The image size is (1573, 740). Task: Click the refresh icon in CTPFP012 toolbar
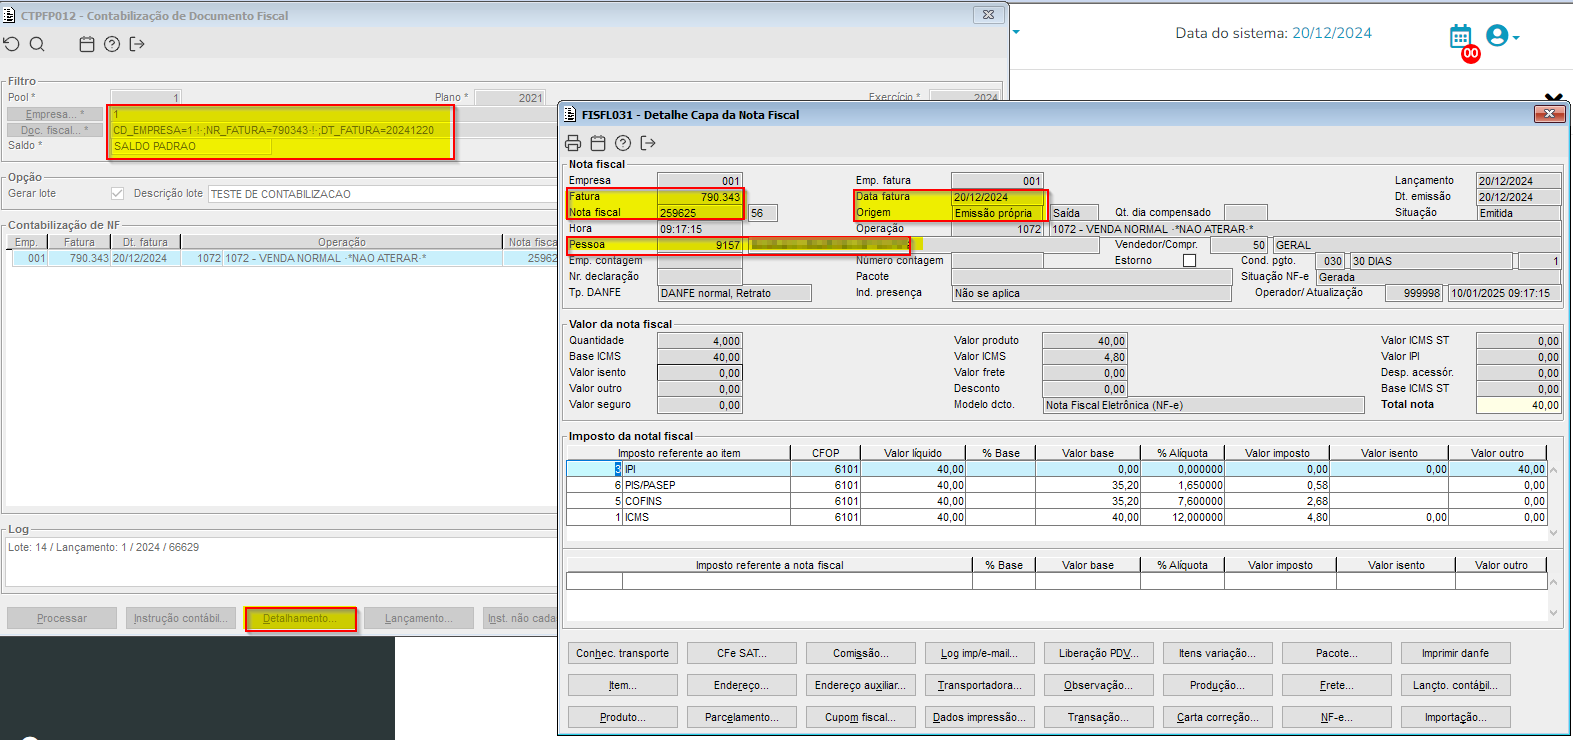point(11,44)
